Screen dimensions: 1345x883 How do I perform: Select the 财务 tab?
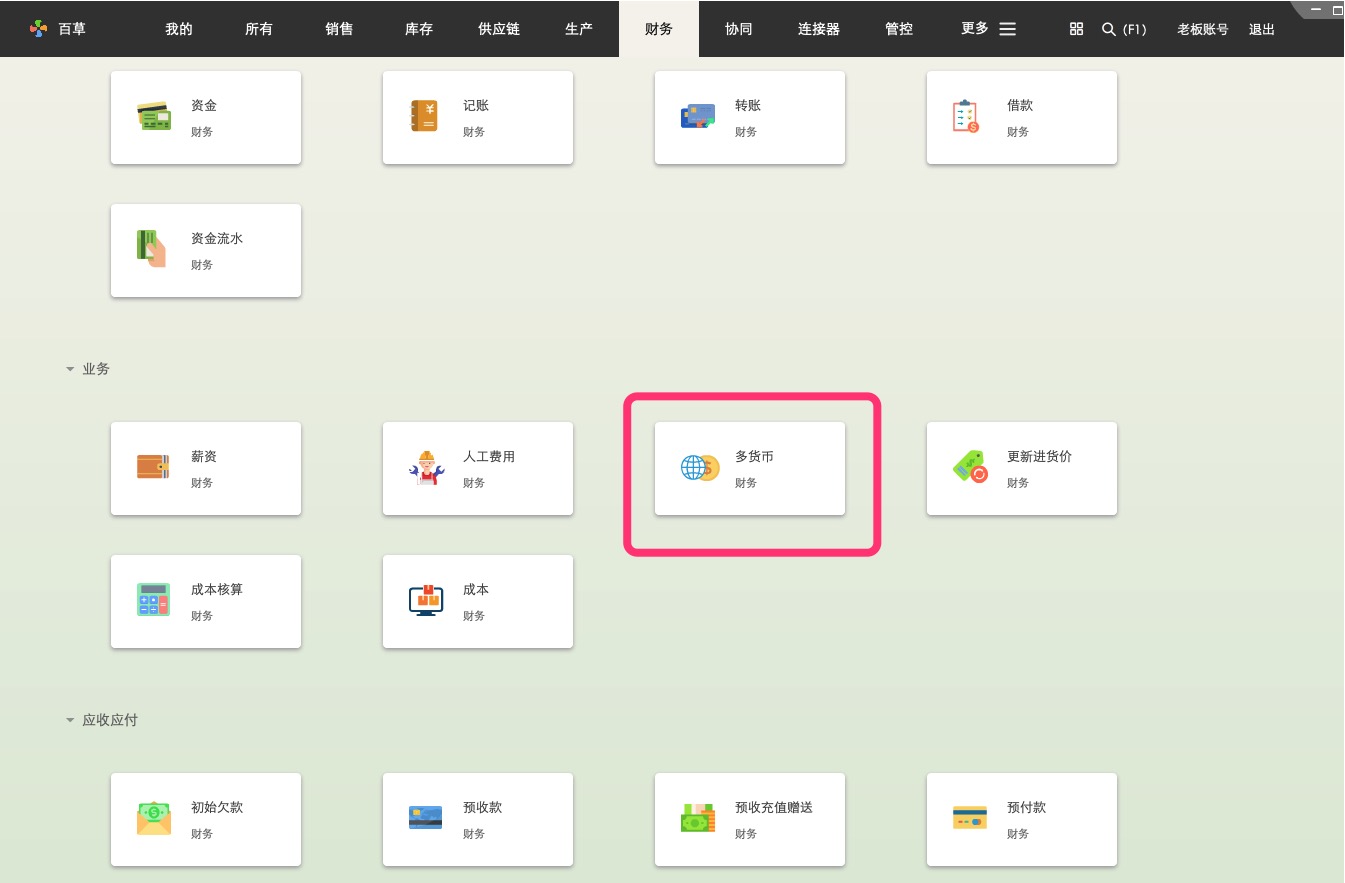[659, 29]
